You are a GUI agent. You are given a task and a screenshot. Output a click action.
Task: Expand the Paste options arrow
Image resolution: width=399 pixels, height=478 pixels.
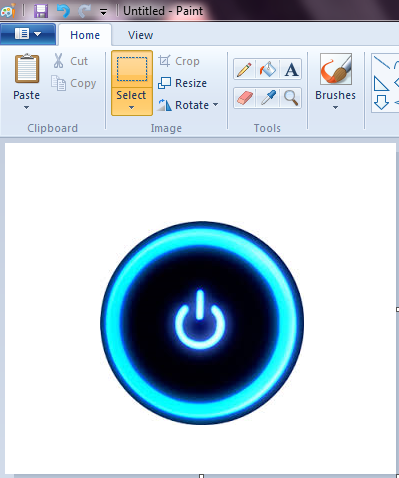(26, 108)
